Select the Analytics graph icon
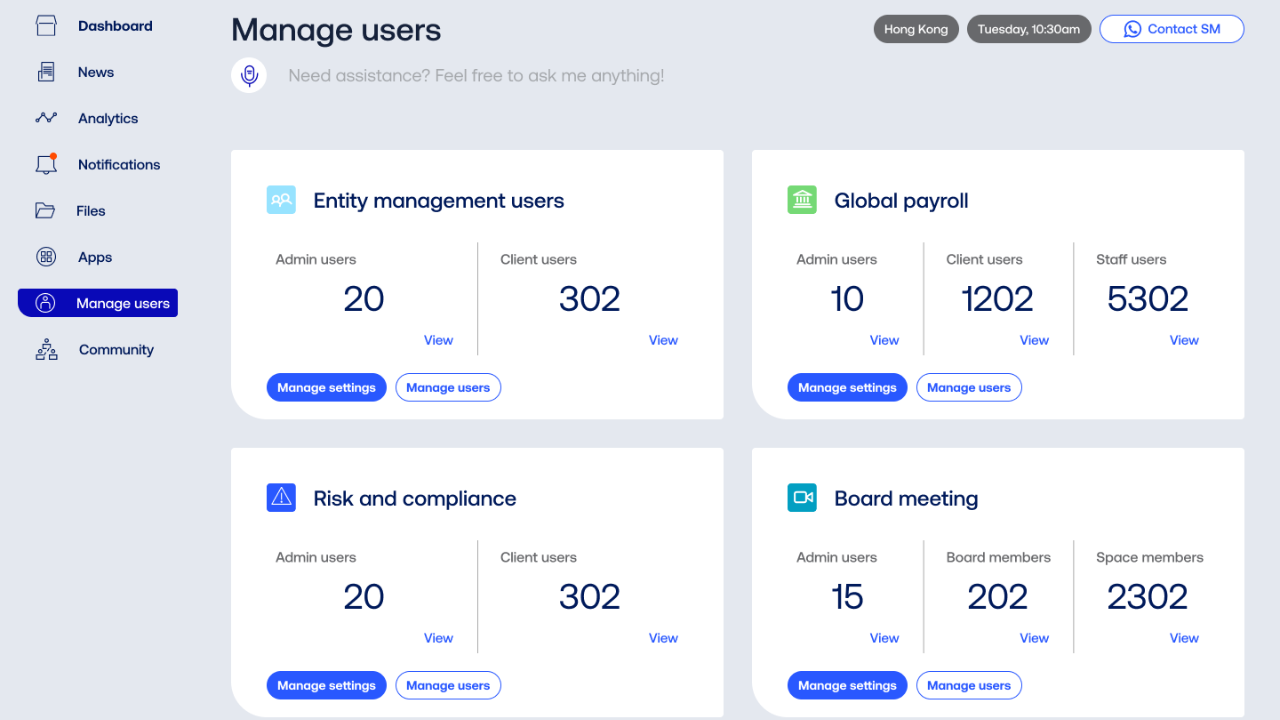Image resolution: width=1280 pixels, height=720 pixels. coord(46,118)
